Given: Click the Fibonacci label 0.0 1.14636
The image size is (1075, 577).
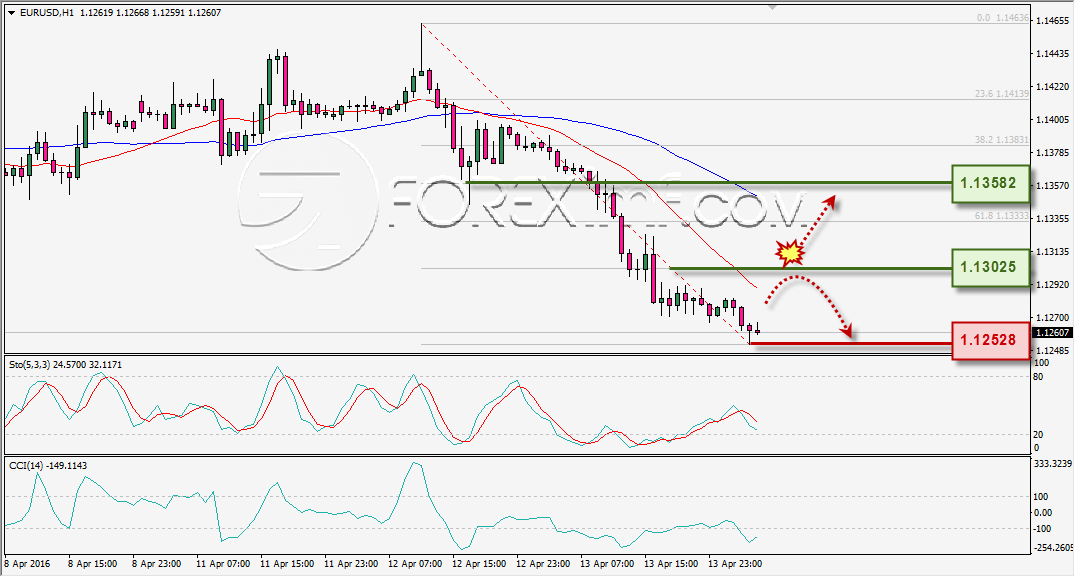Looking at the screenshot, I should point(1002,18).
